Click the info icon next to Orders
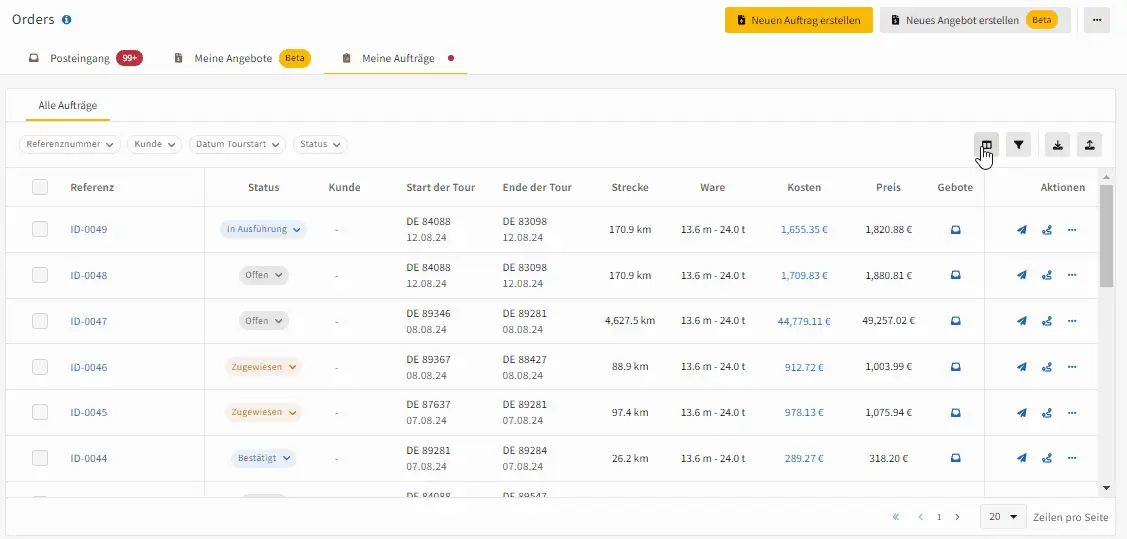Image resolution: width=1127 pixels, height=539 pixels. [x=67, y=19]
